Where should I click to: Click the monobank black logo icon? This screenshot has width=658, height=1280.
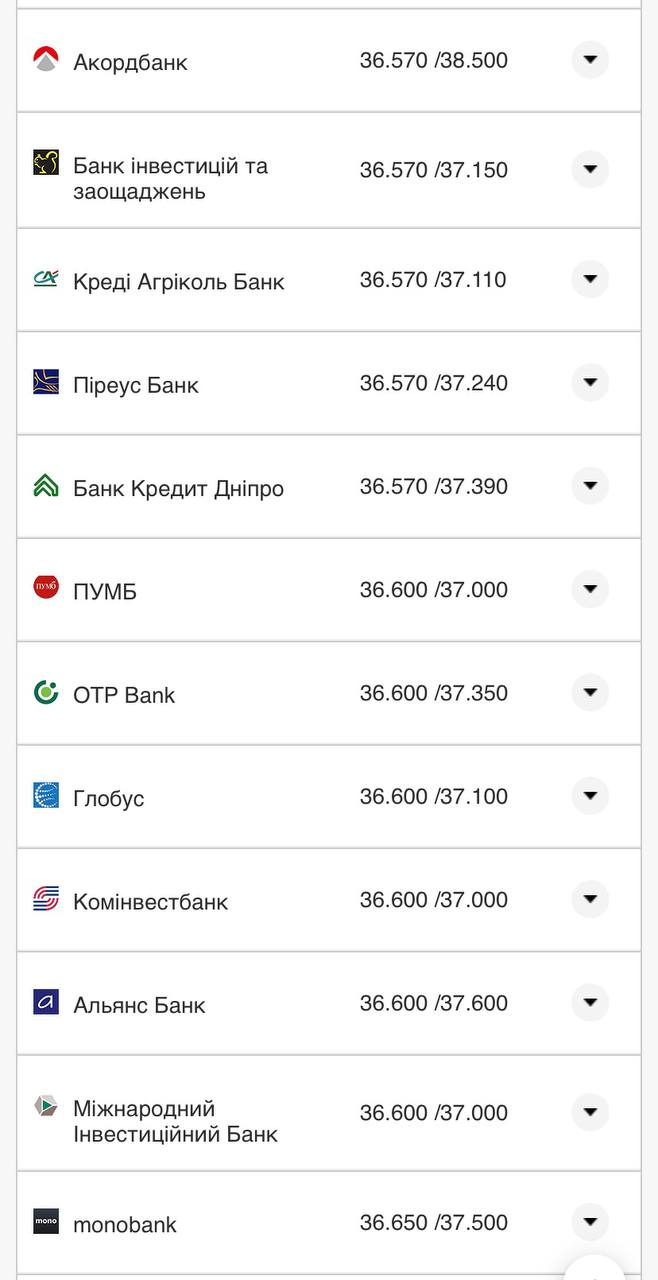tap(46, 1222)
